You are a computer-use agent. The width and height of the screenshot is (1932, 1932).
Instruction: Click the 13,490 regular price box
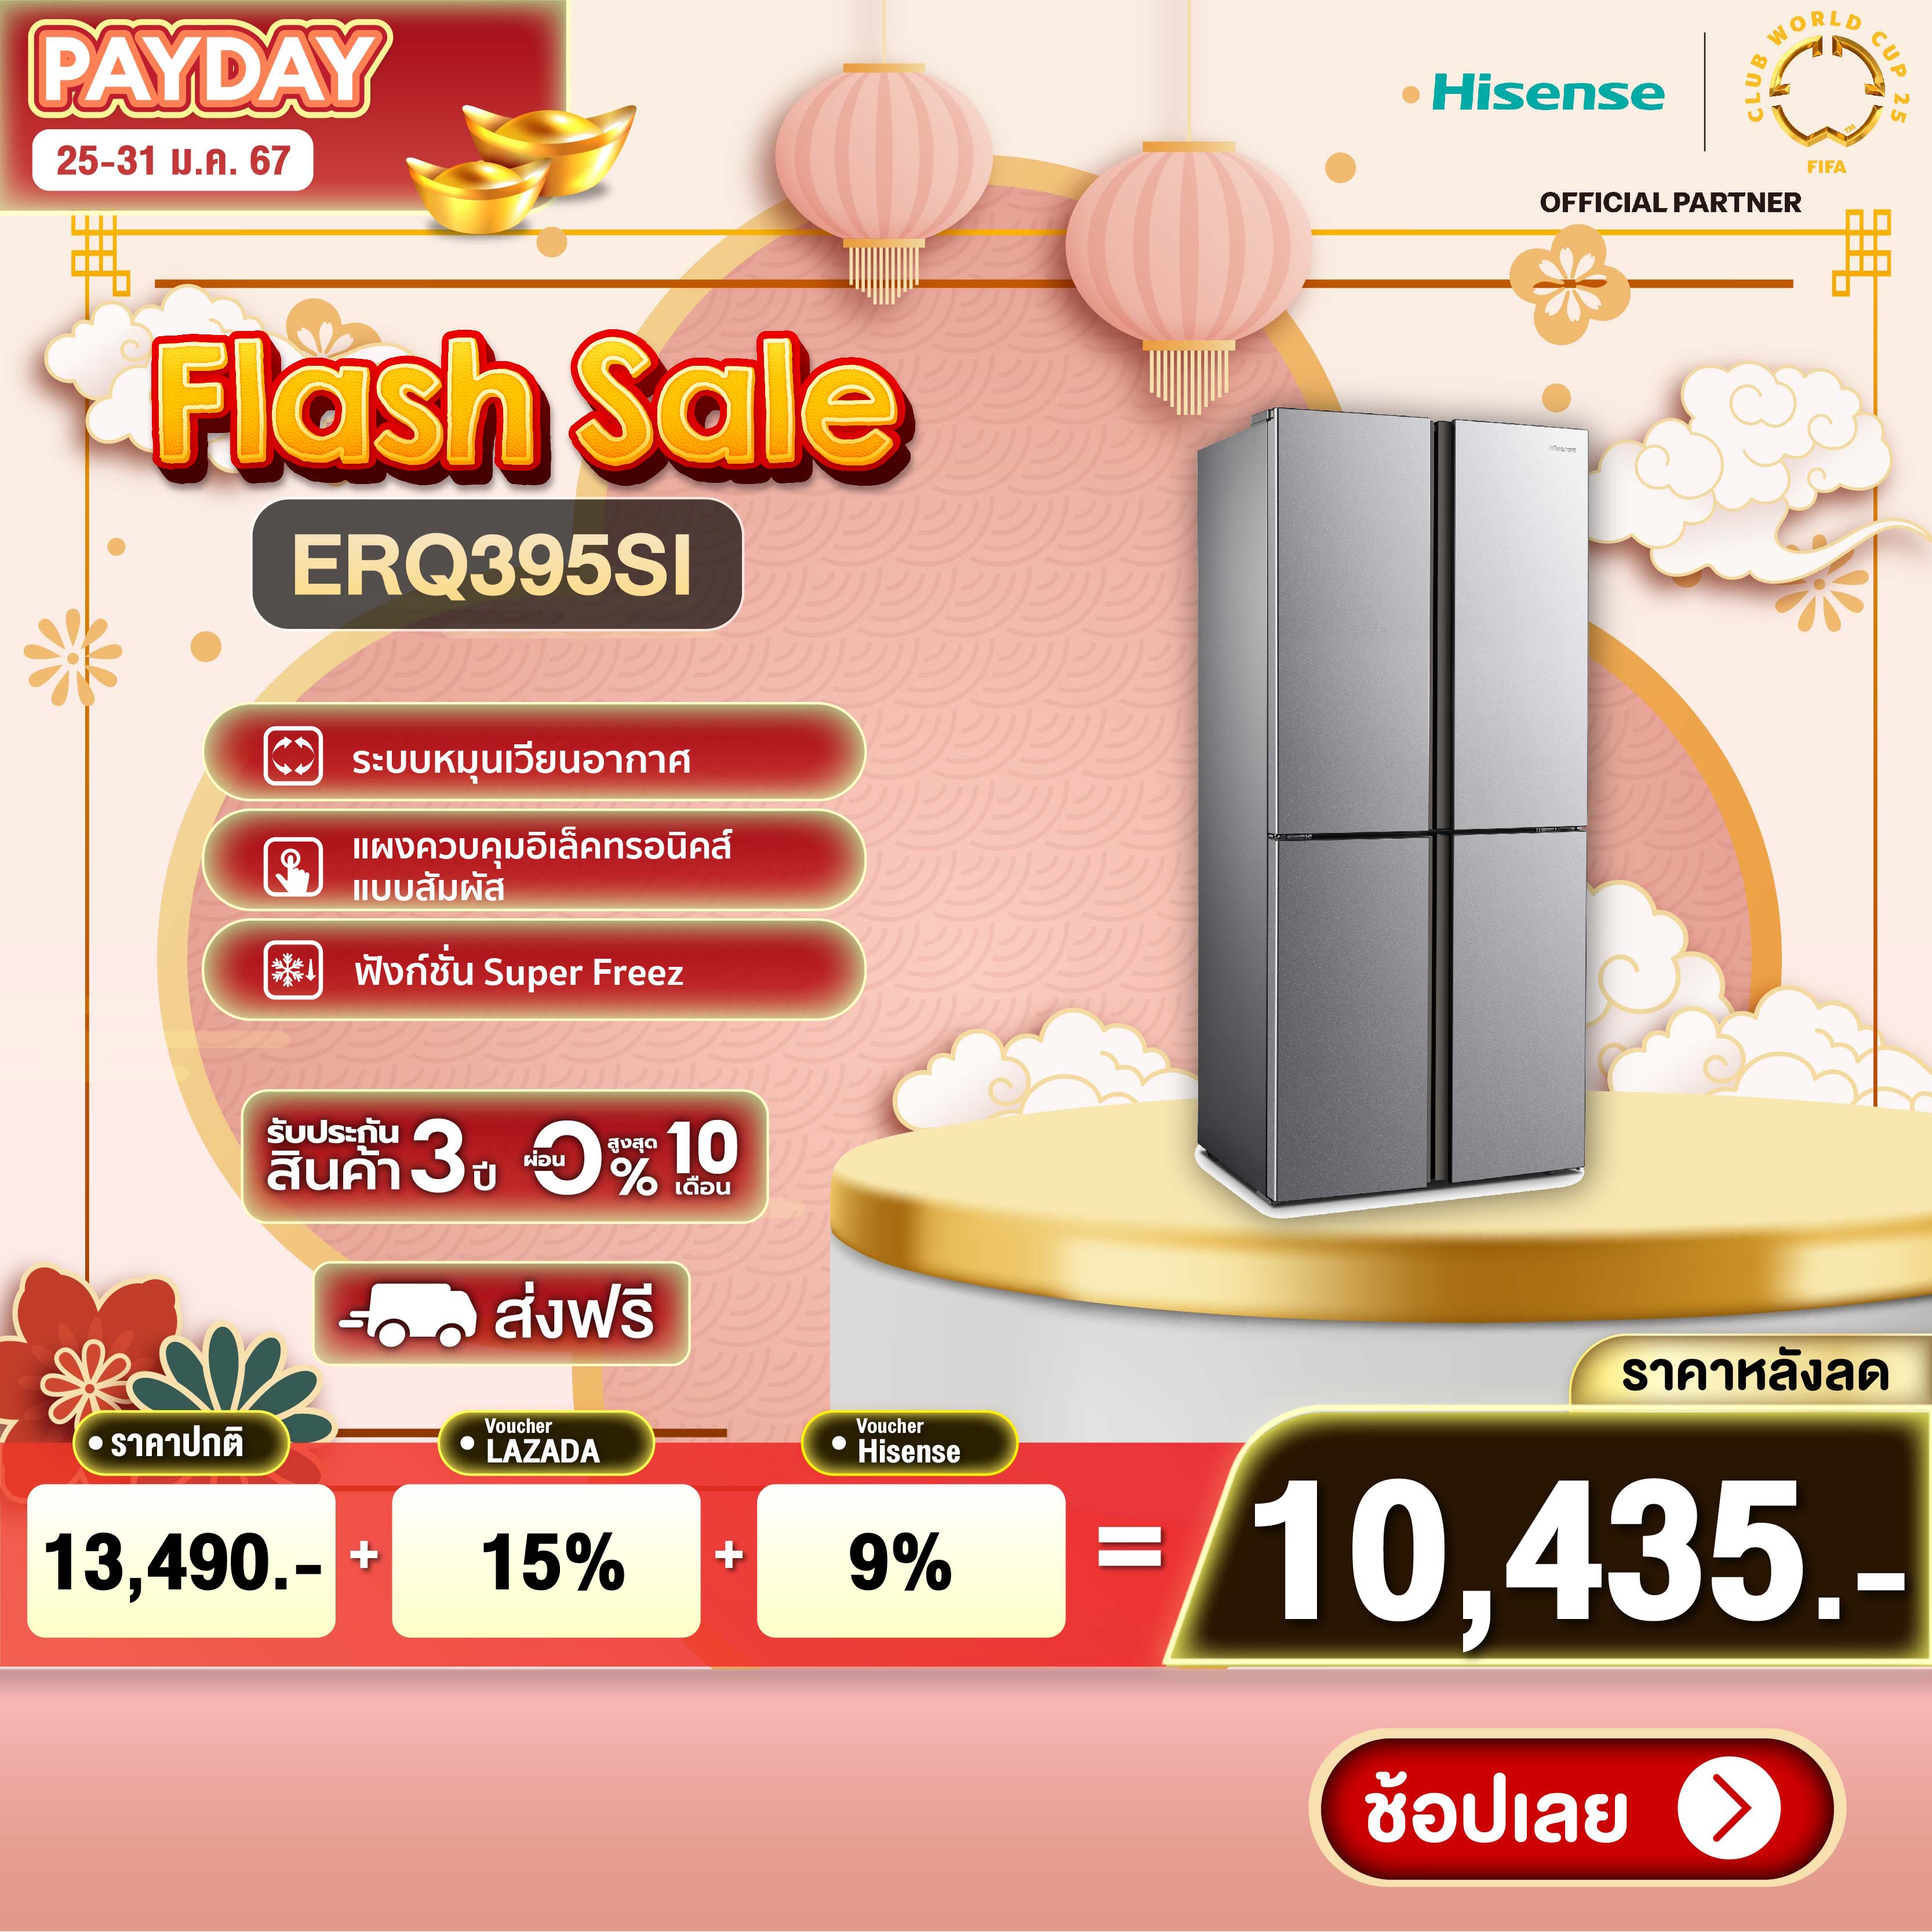click(x=181, y=1561)
